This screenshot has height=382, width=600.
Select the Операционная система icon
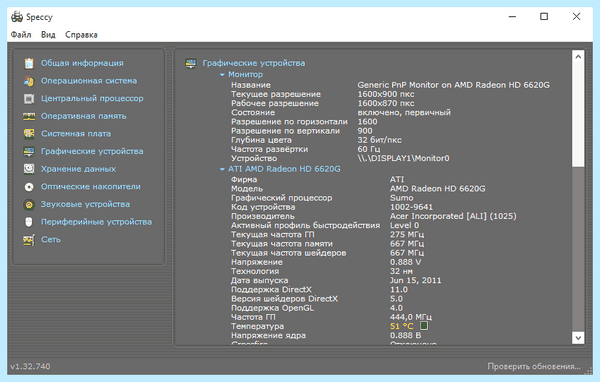[29, 81]
